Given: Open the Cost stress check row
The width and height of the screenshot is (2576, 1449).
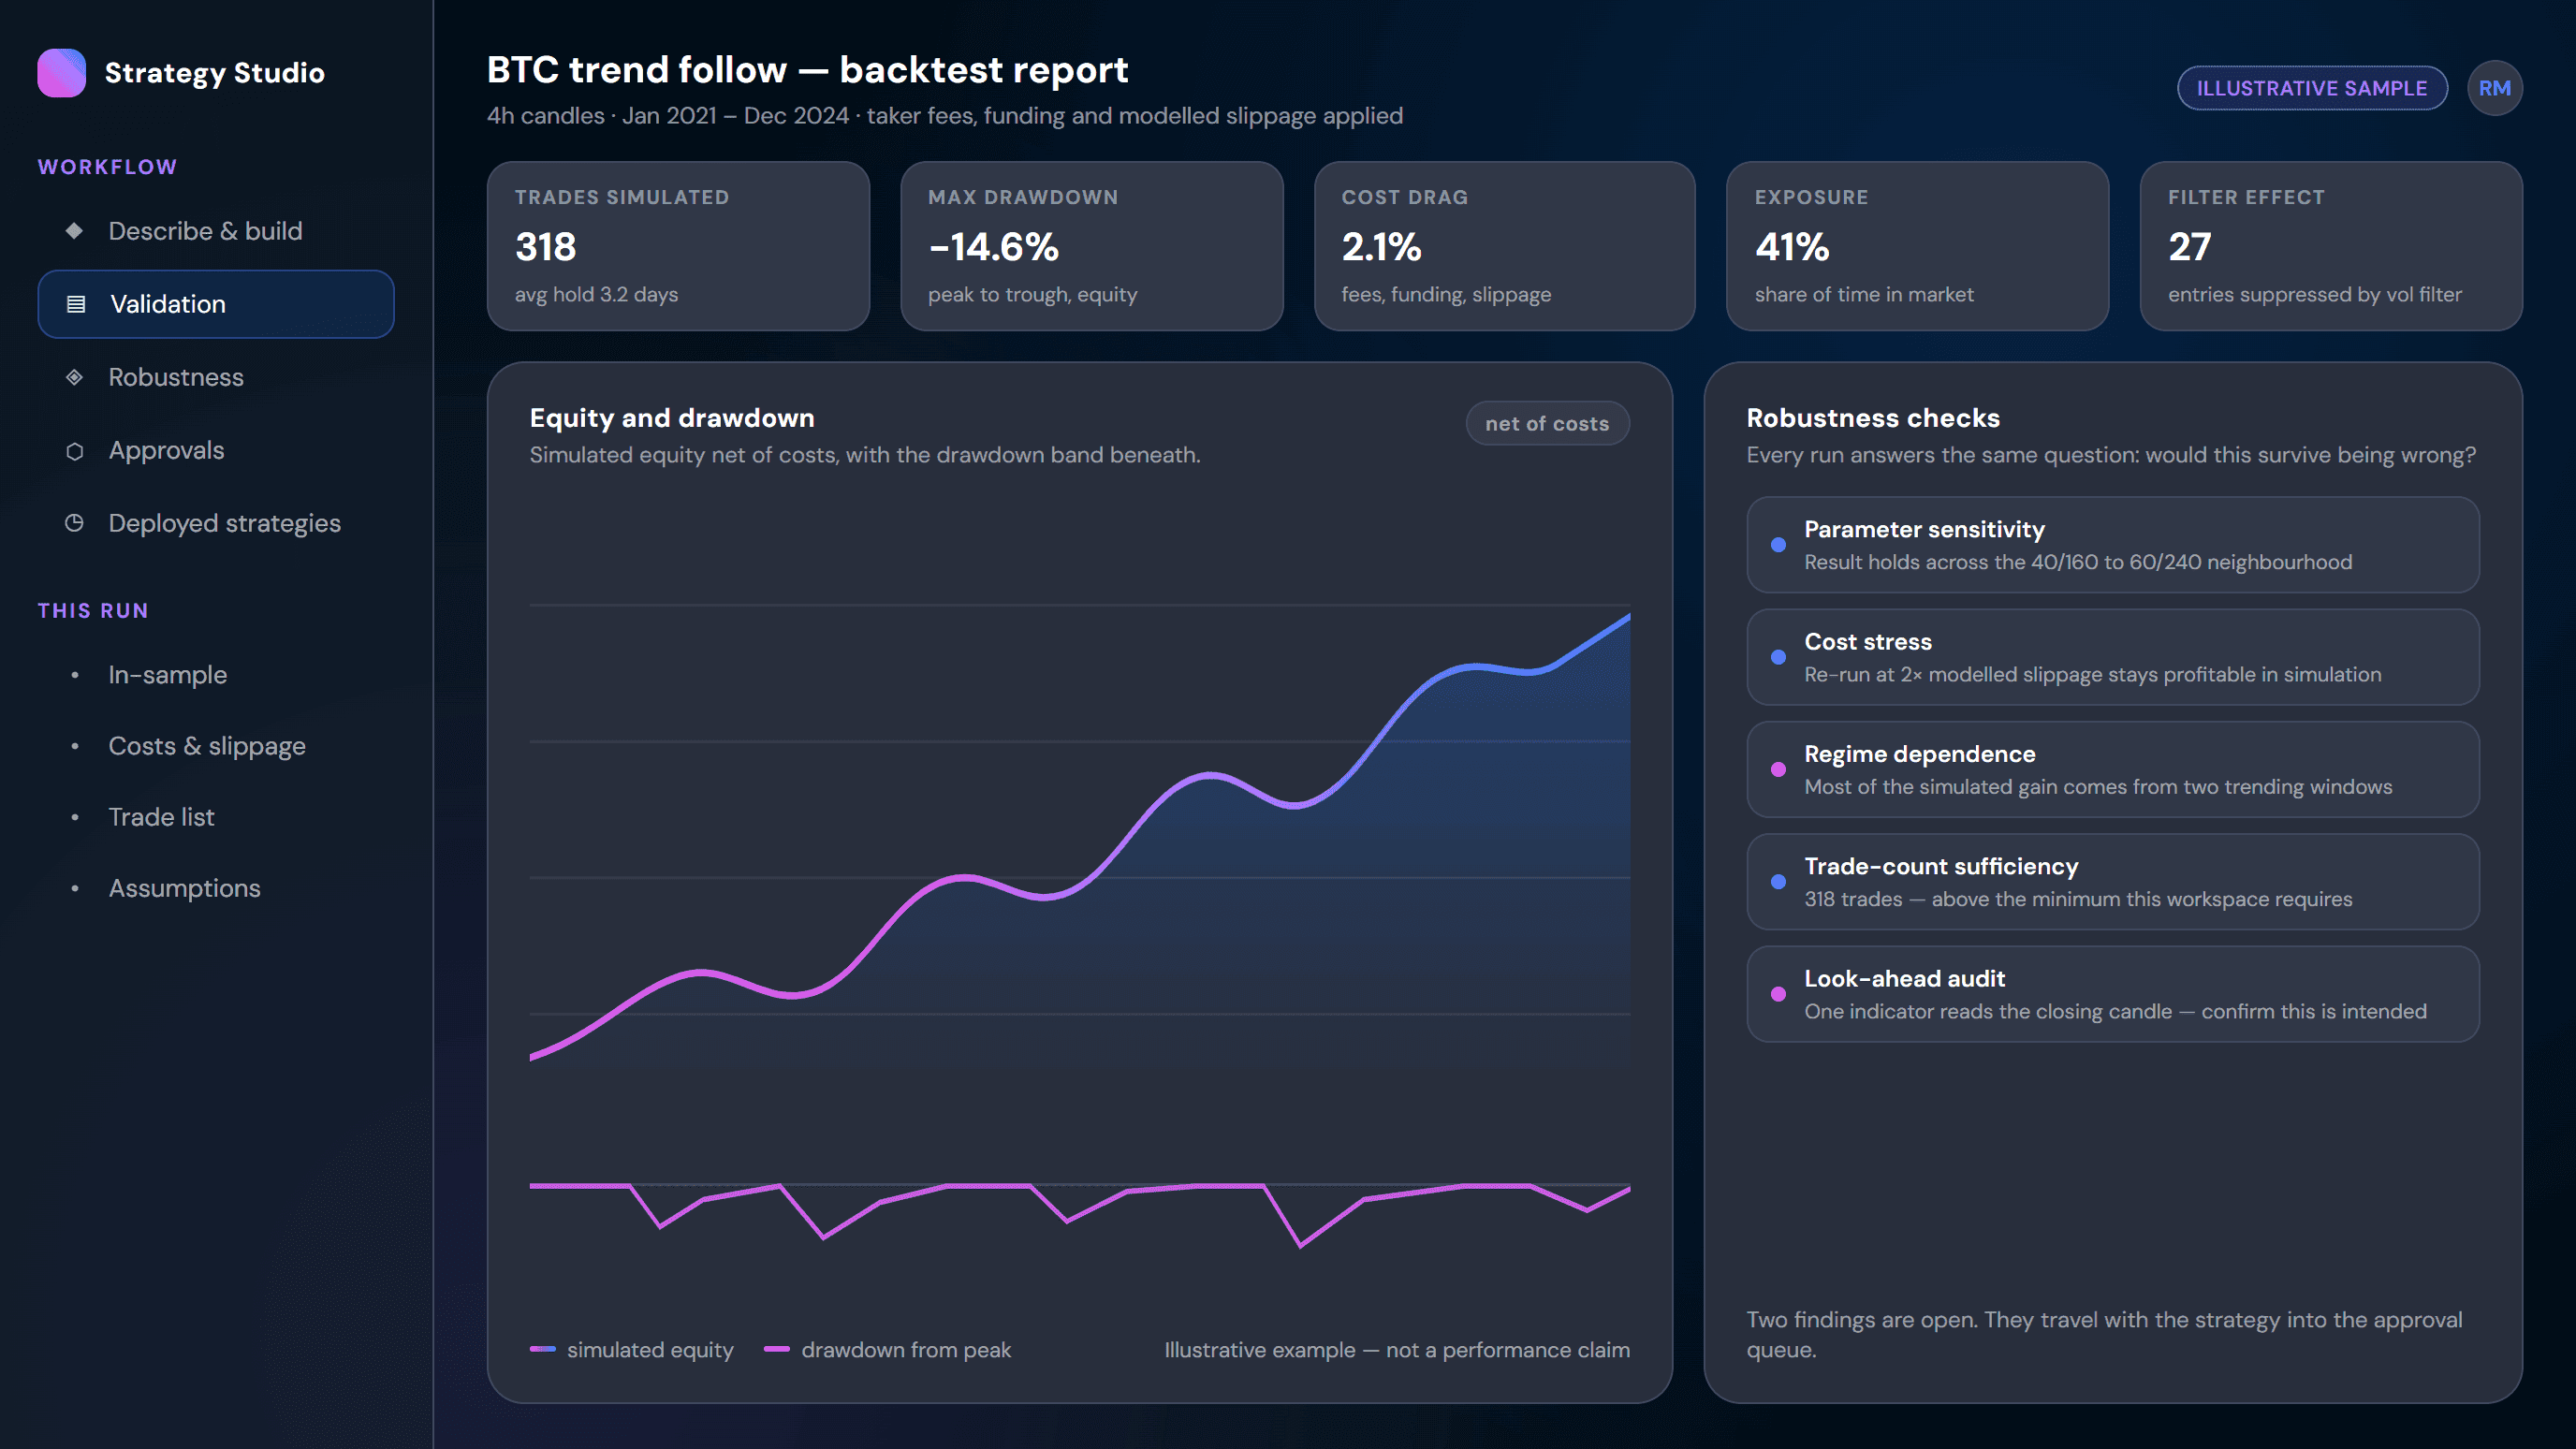Looking at the screenshot, I should coord(2112,657).
